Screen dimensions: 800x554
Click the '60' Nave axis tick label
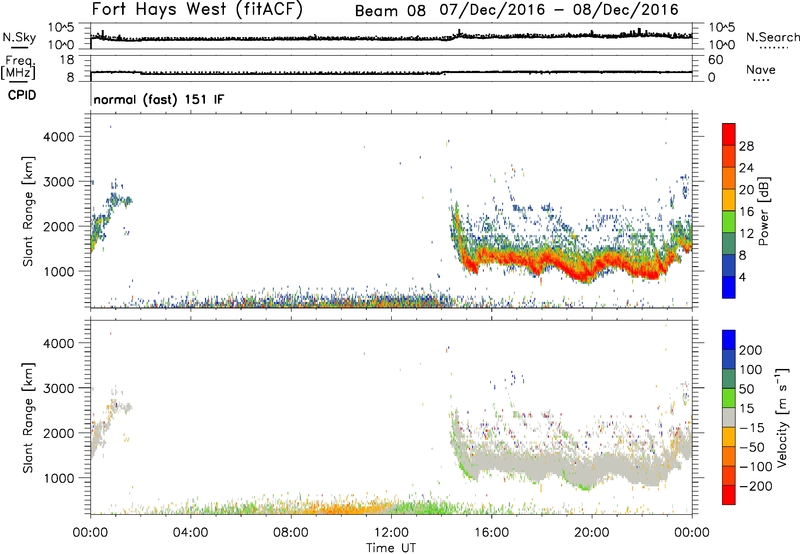716,60
